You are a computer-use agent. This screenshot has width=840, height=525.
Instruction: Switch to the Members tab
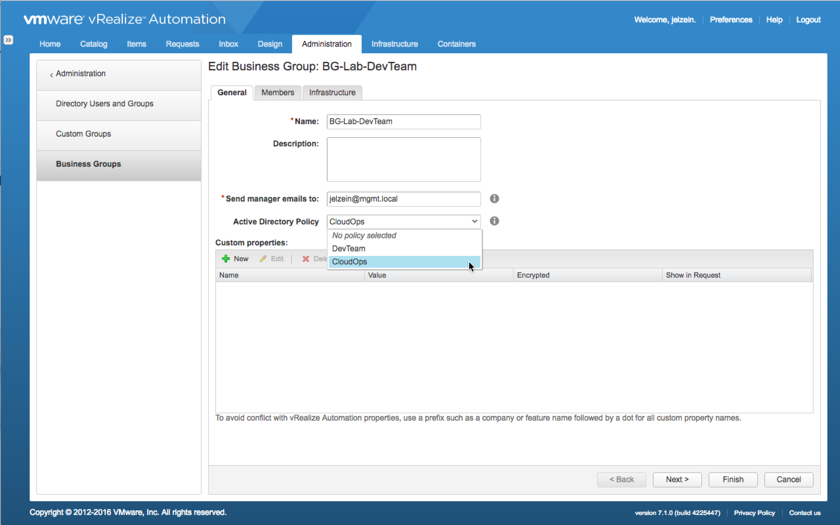pyautogui.click(x=277, y=92)
